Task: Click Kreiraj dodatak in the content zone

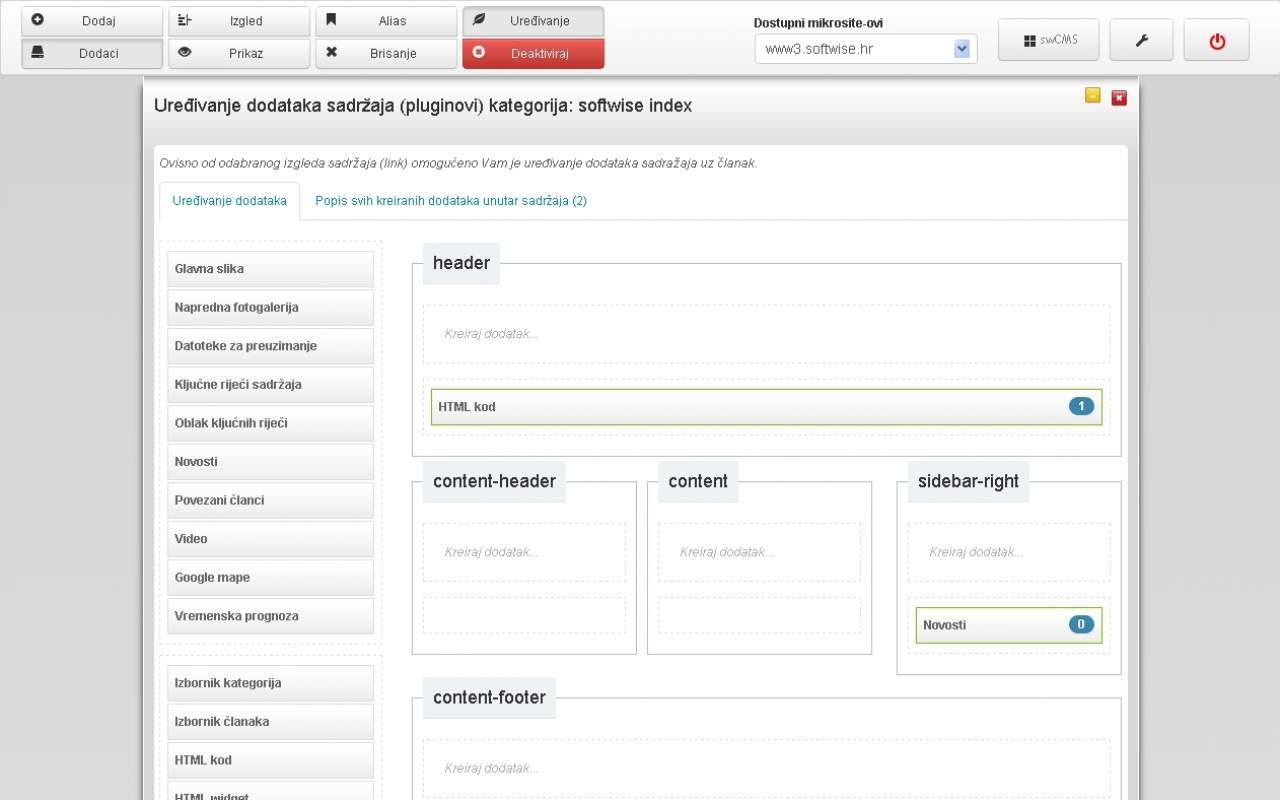Action: coord(759,552)
